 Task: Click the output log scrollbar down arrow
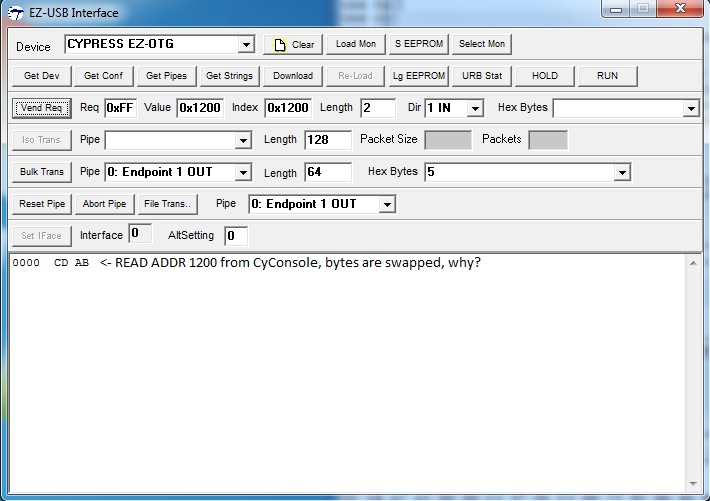[693, 484]
